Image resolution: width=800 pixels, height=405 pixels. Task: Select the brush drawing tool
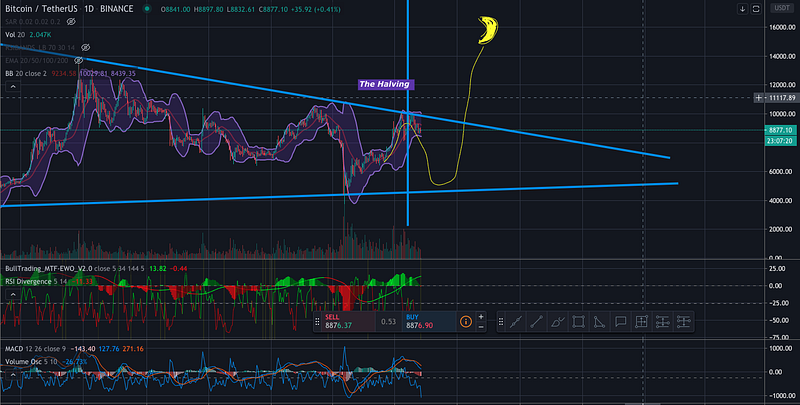558,322
